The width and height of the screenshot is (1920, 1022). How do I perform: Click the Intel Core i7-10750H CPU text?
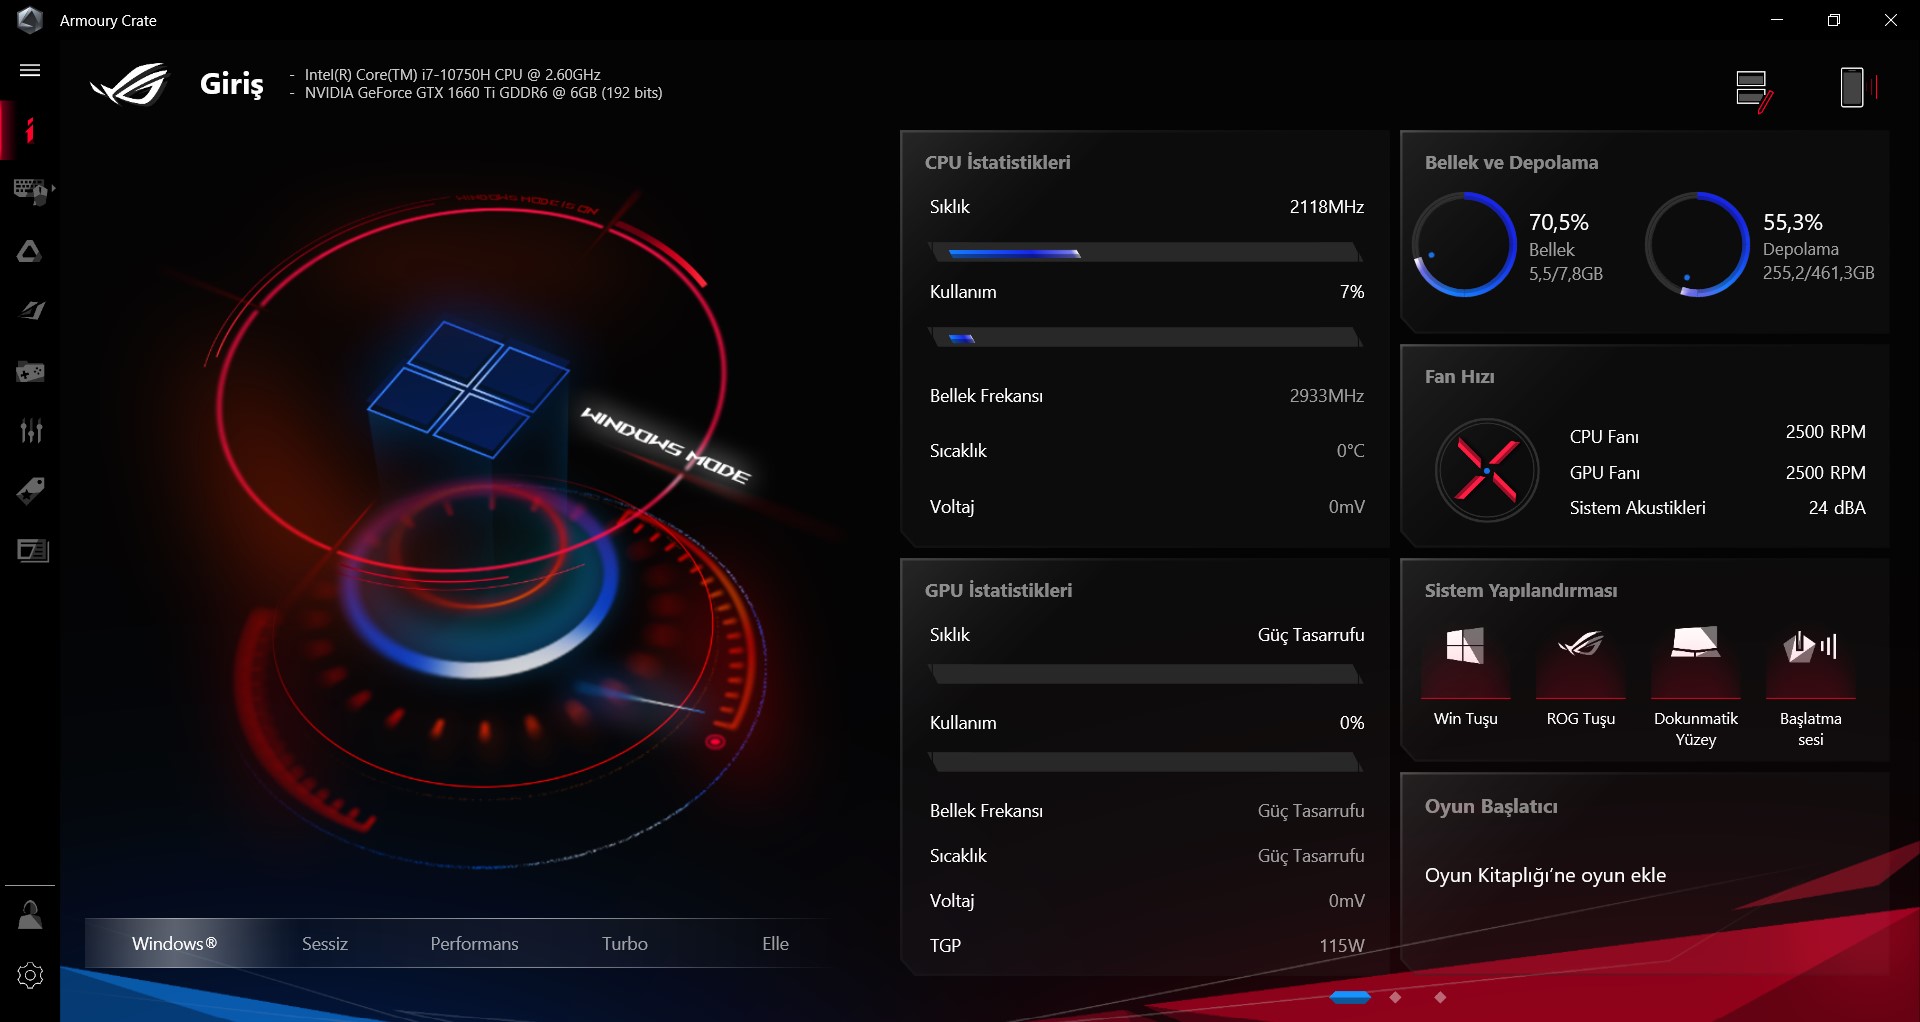pyautogui.click(x=452, y=75)
